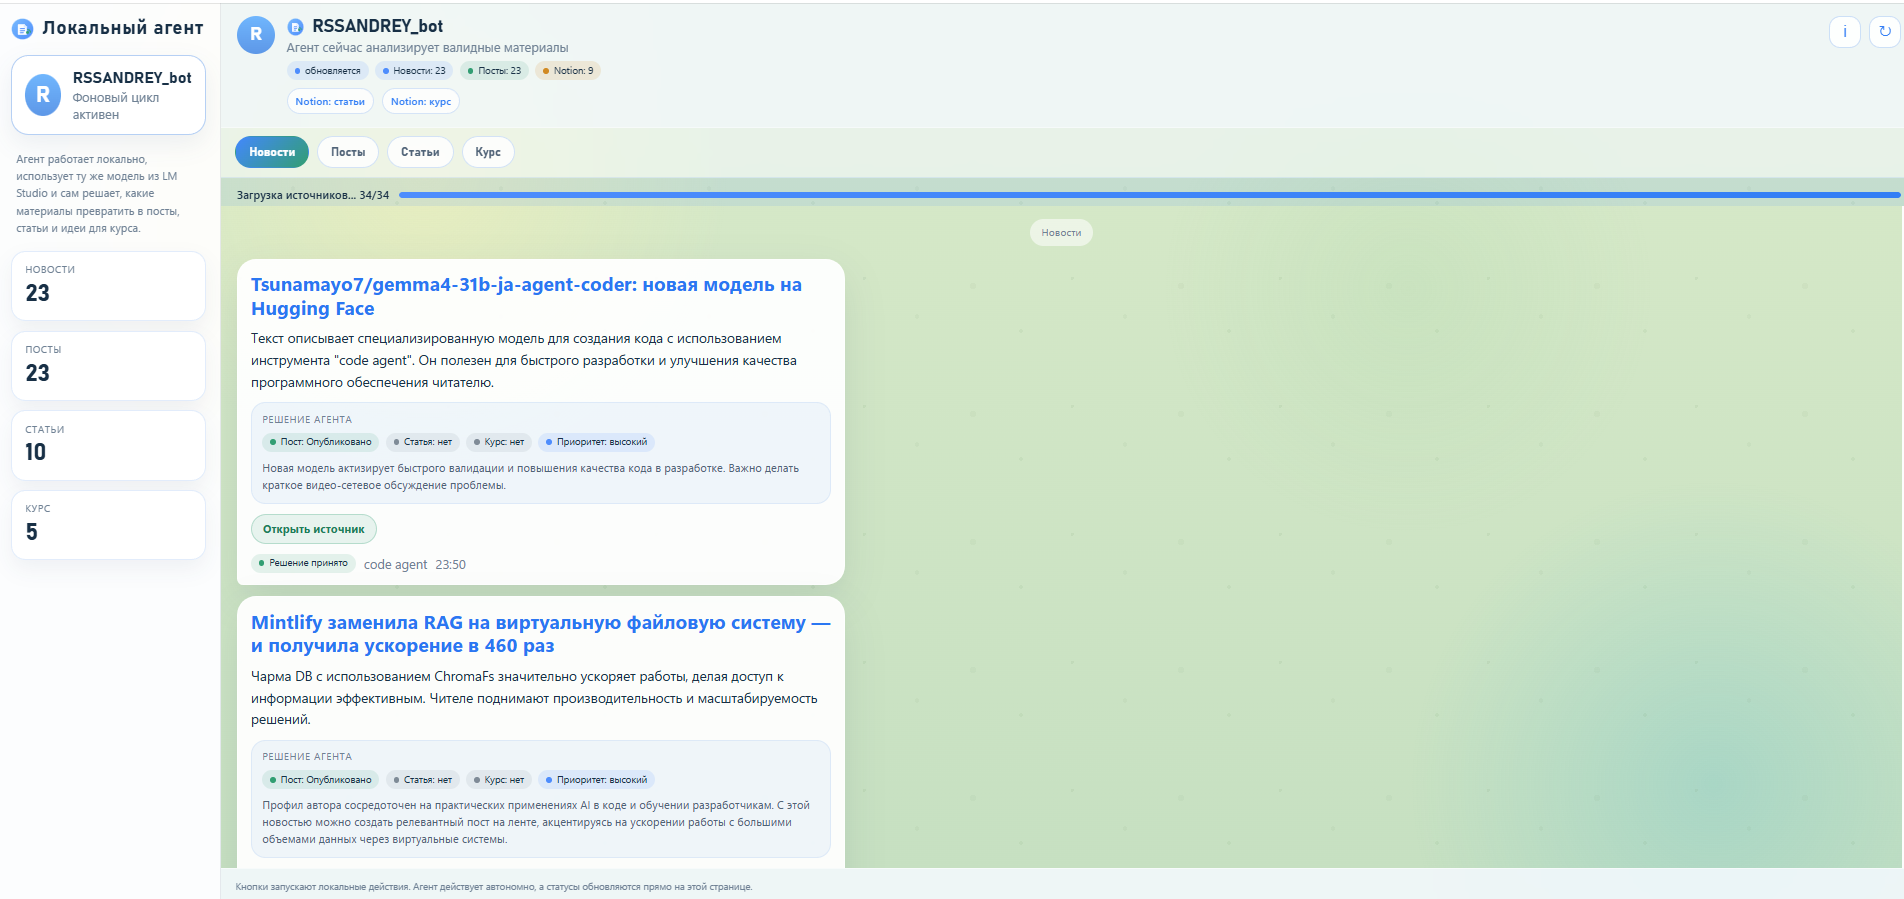
Task: Open the Notion: курс link
Action: point(420,101)
